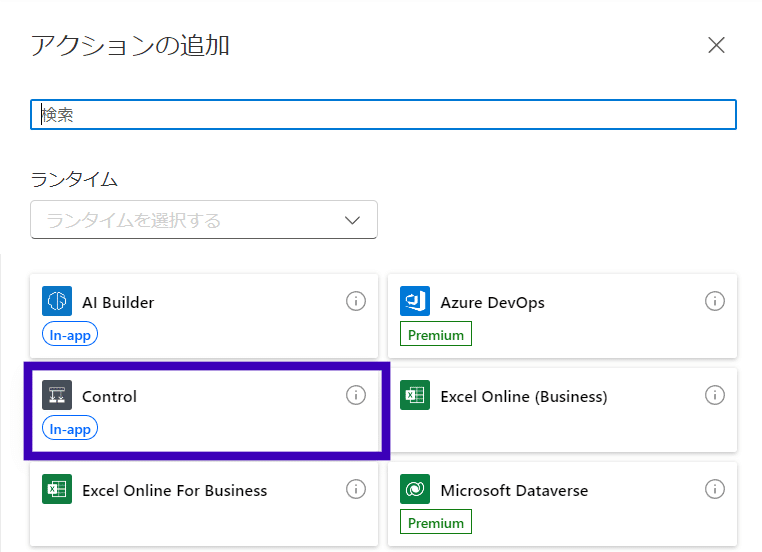Click the Excel Online For Business icon
This screenshot has height=552, width=762.
pyautogui.click(x=57, y=489)
